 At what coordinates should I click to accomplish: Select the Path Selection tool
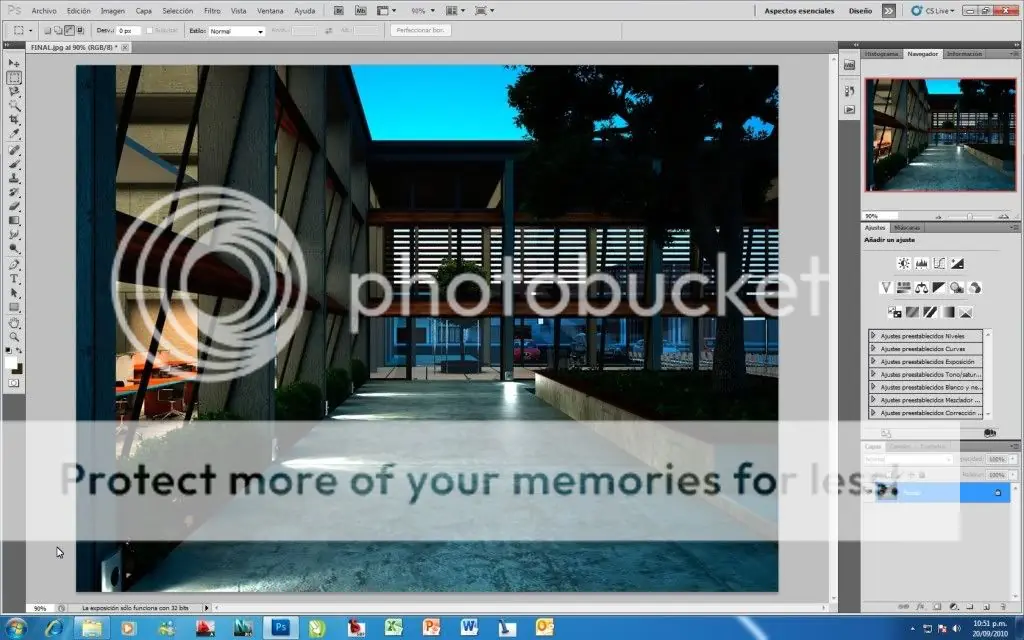[x=14, y=293]
